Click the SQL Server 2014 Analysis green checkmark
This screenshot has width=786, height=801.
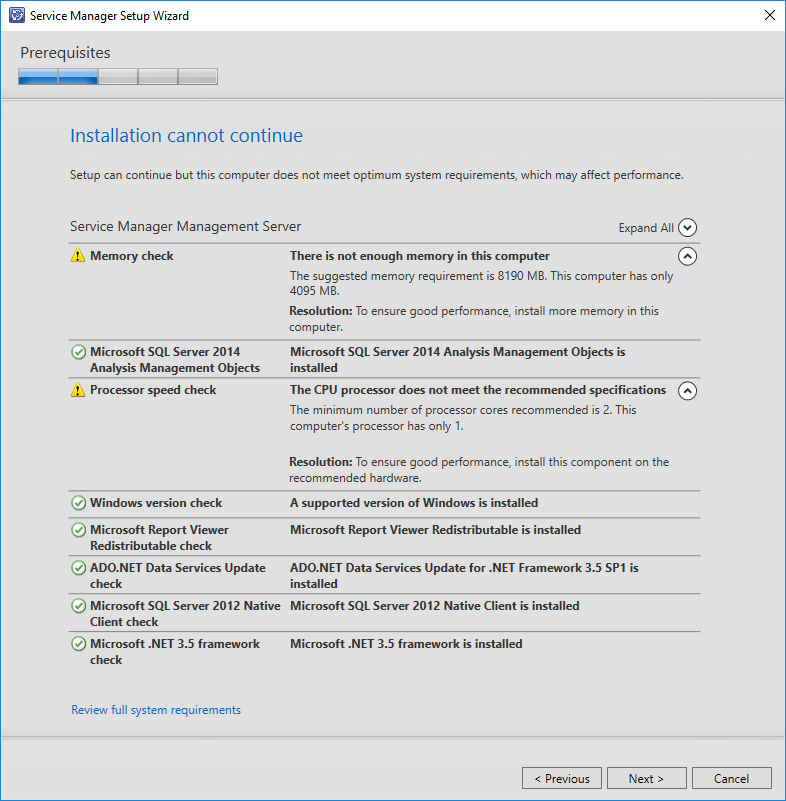coord(78,352)
